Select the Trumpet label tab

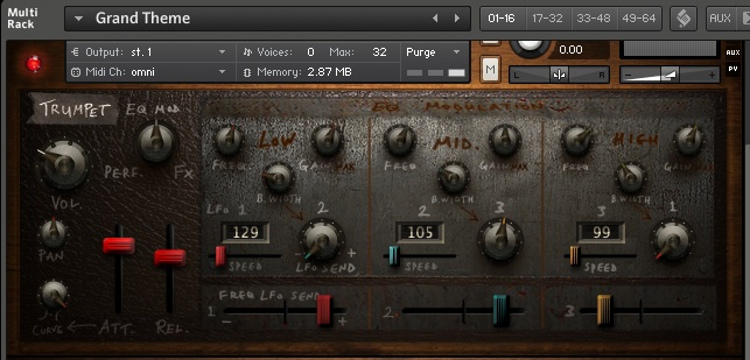[x=73, y=109]
